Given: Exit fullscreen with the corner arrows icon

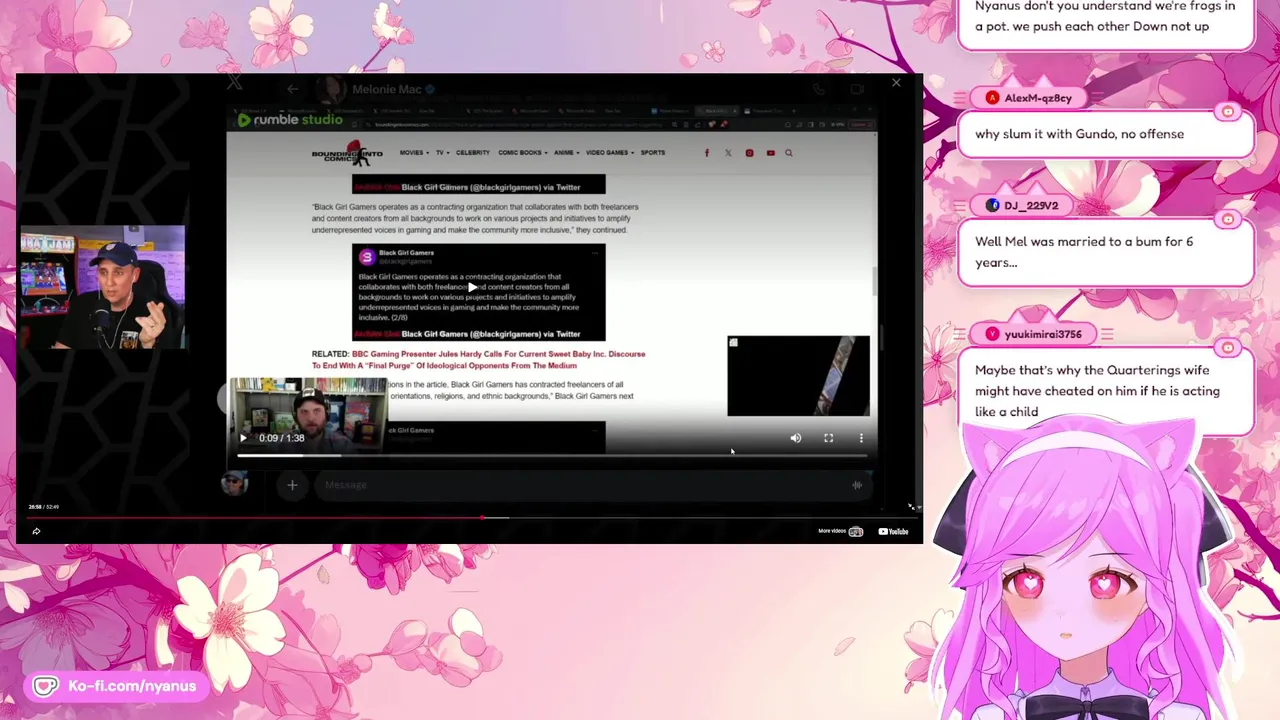Looking at the screenshot, I should point(910,506).
